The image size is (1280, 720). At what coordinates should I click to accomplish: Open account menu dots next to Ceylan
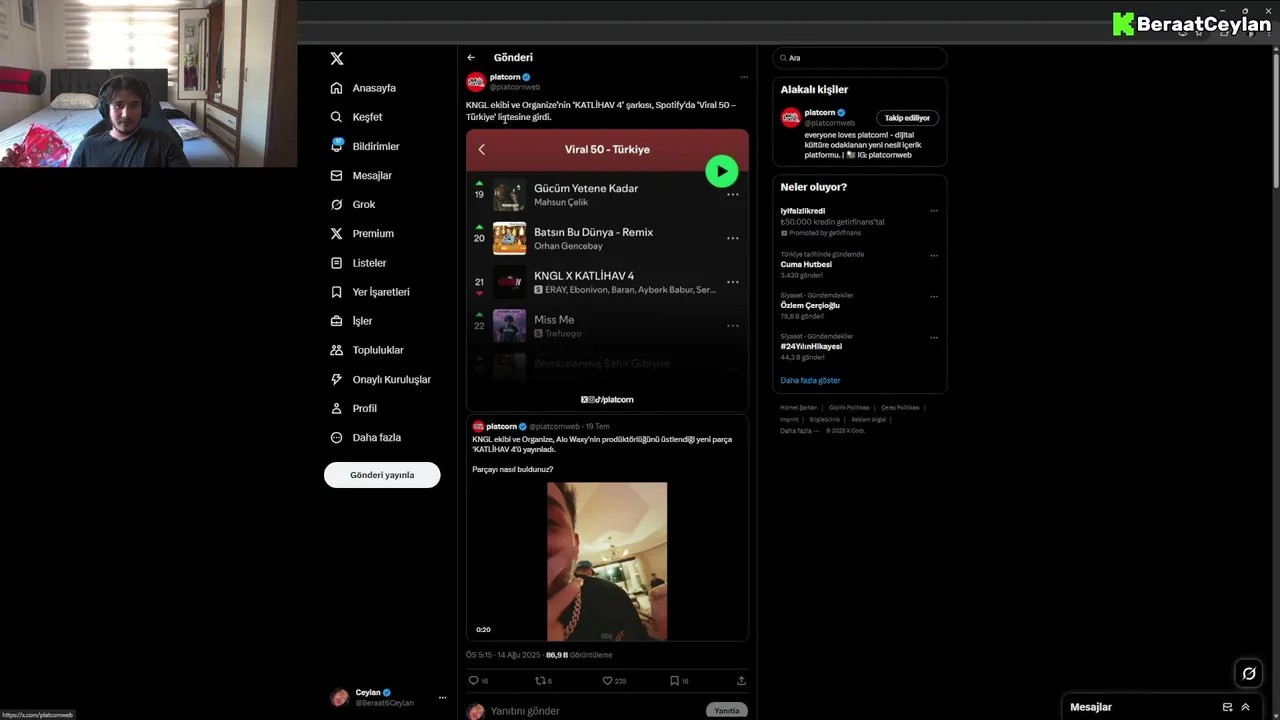coord(442,697)
